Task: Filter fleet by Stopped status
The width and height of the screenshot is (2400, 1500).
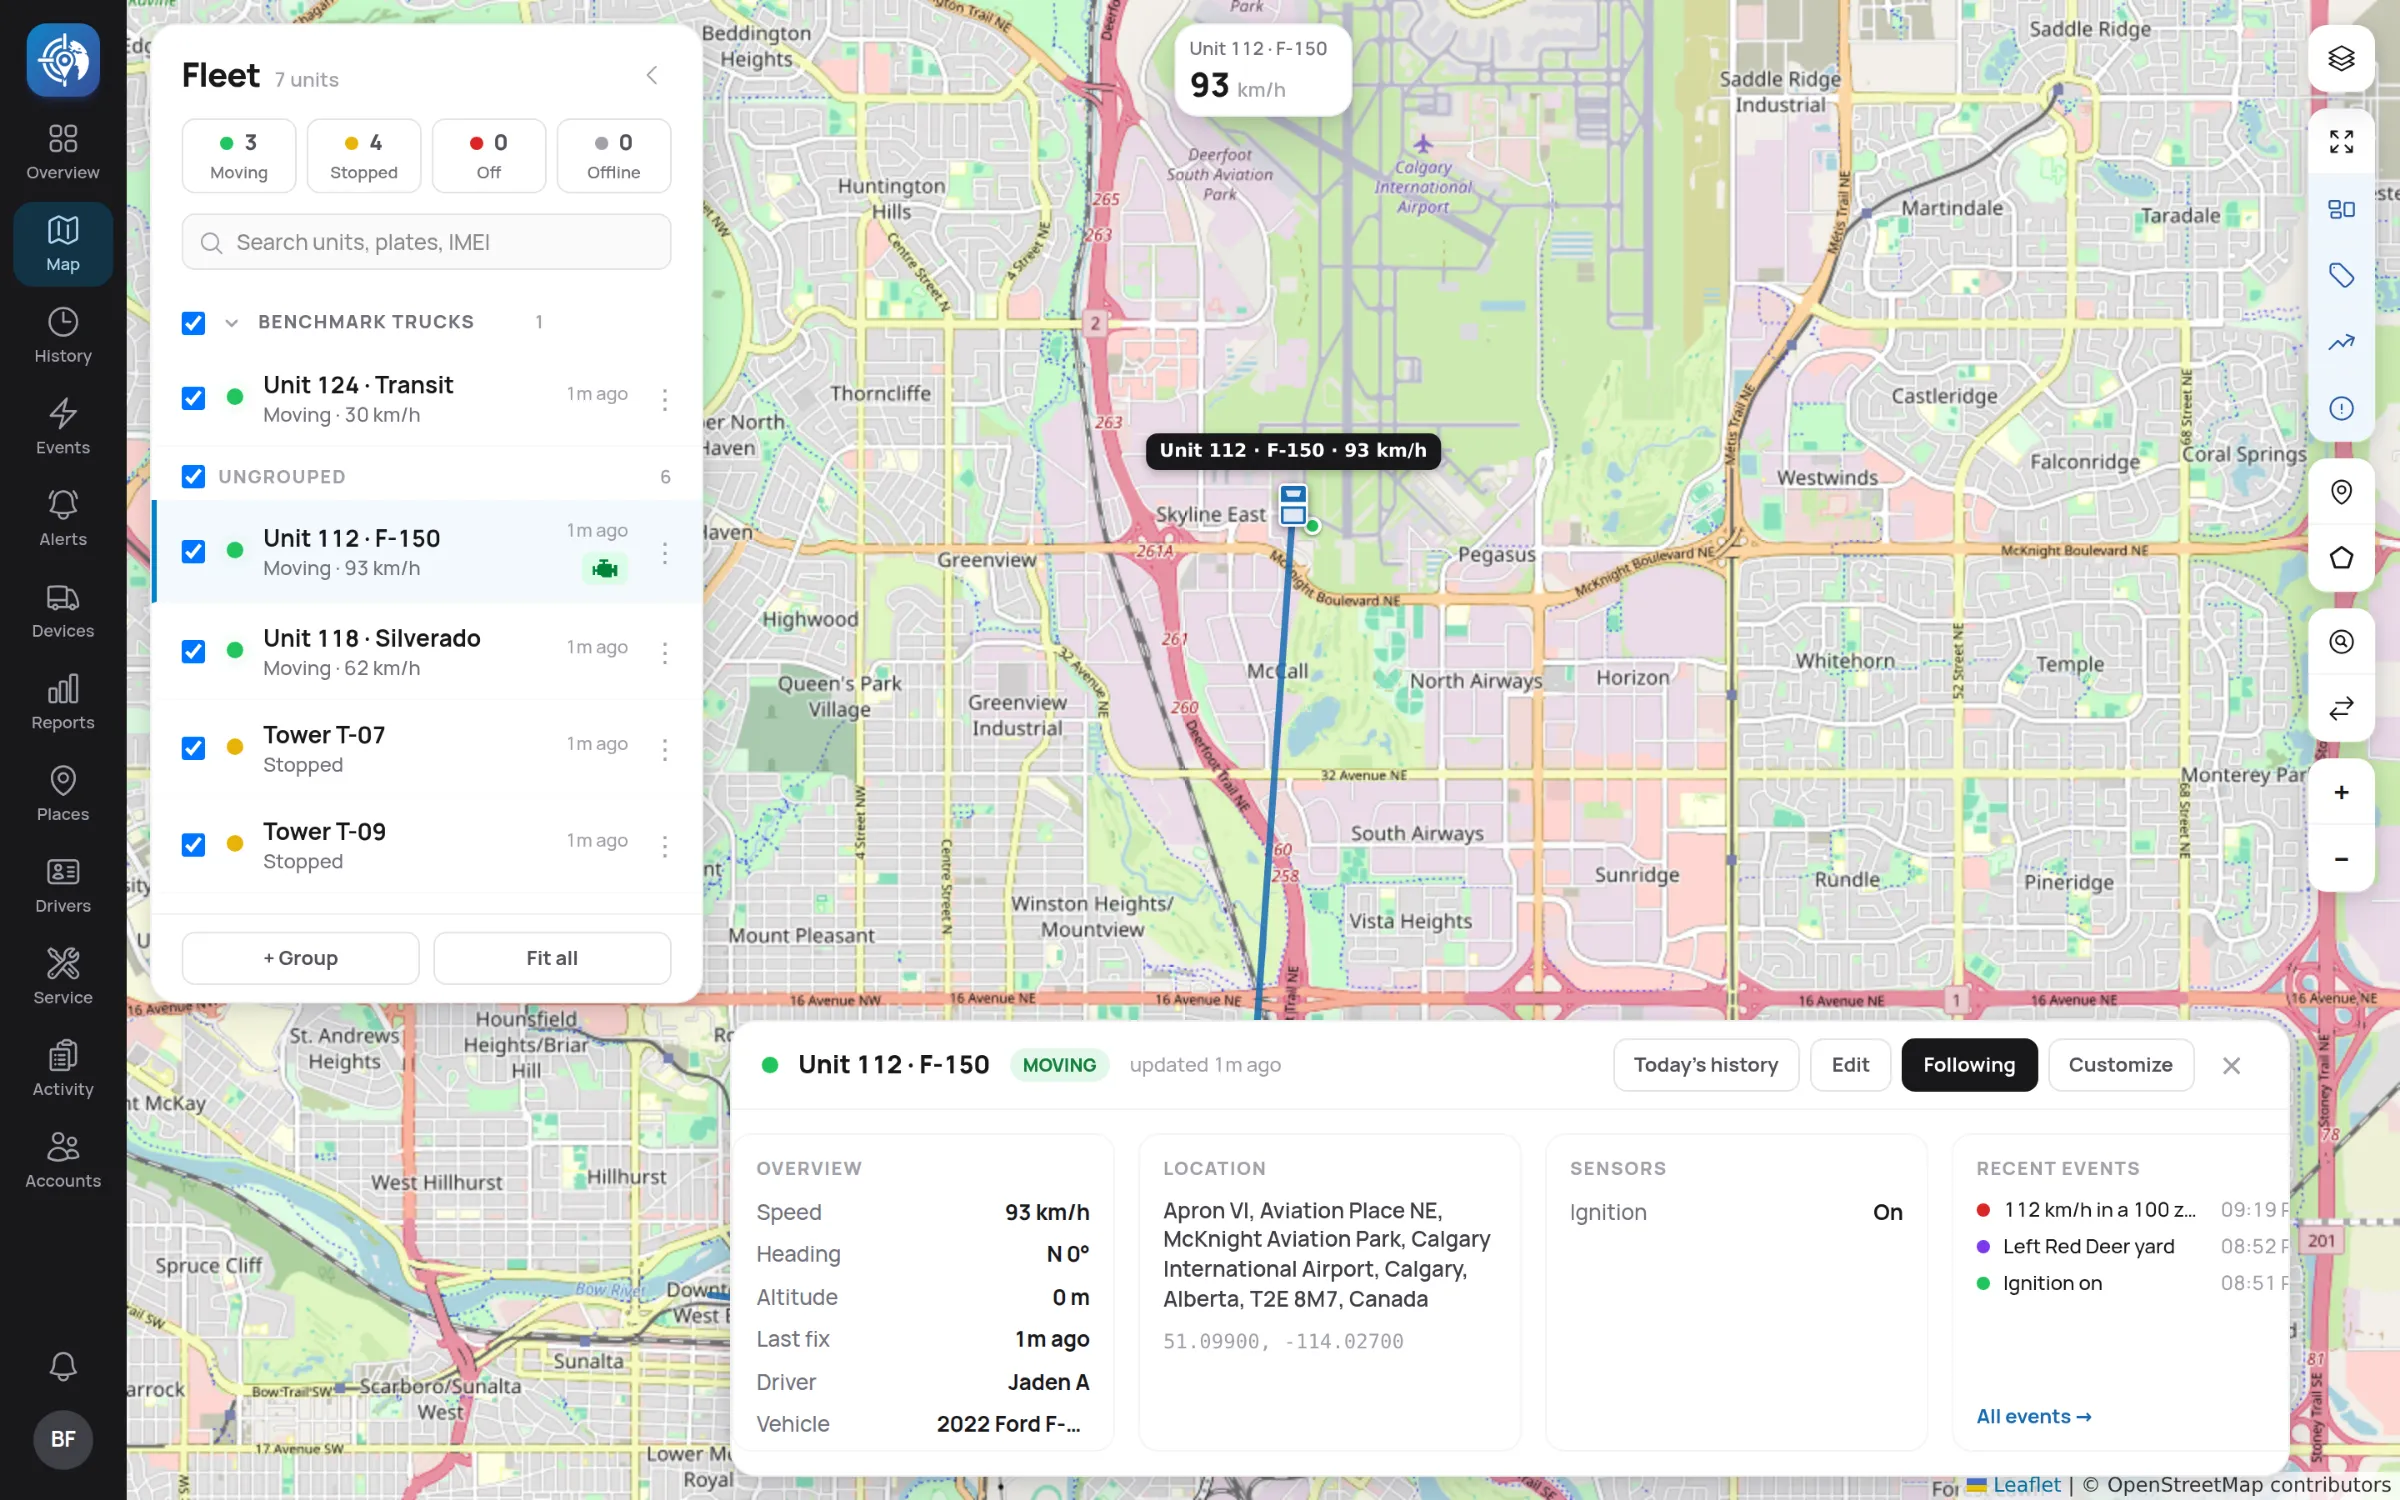Action: point(364,156)
